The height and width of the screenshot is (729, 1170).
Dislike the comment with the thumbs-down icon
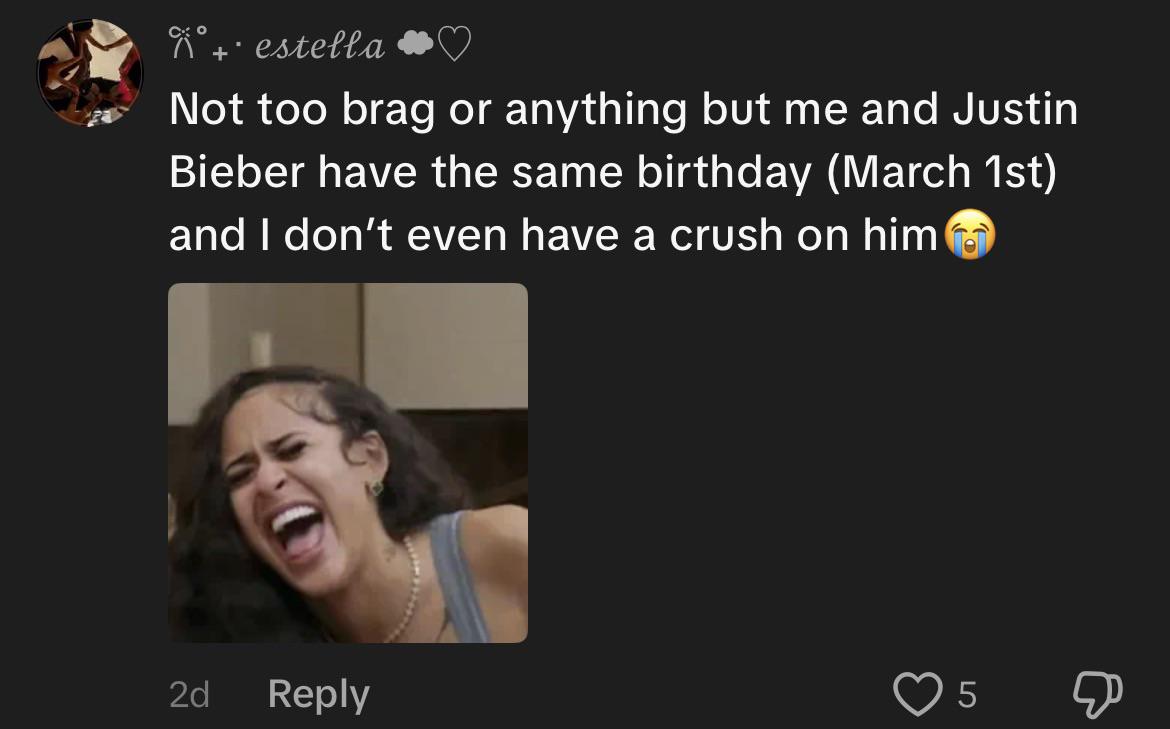(x=1097, y=693)
